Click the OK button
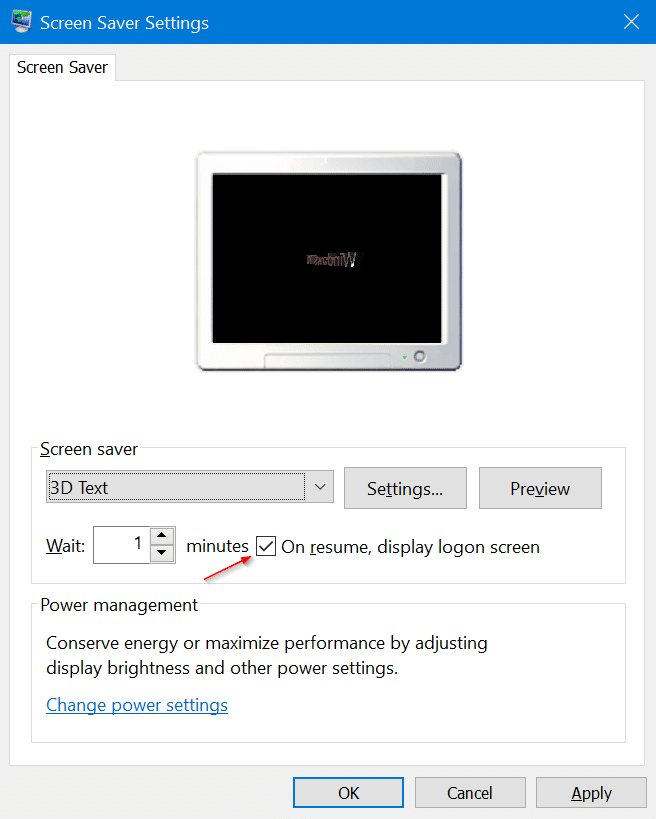Viewport: 656px width, 819px height. [x=348, y=793]
